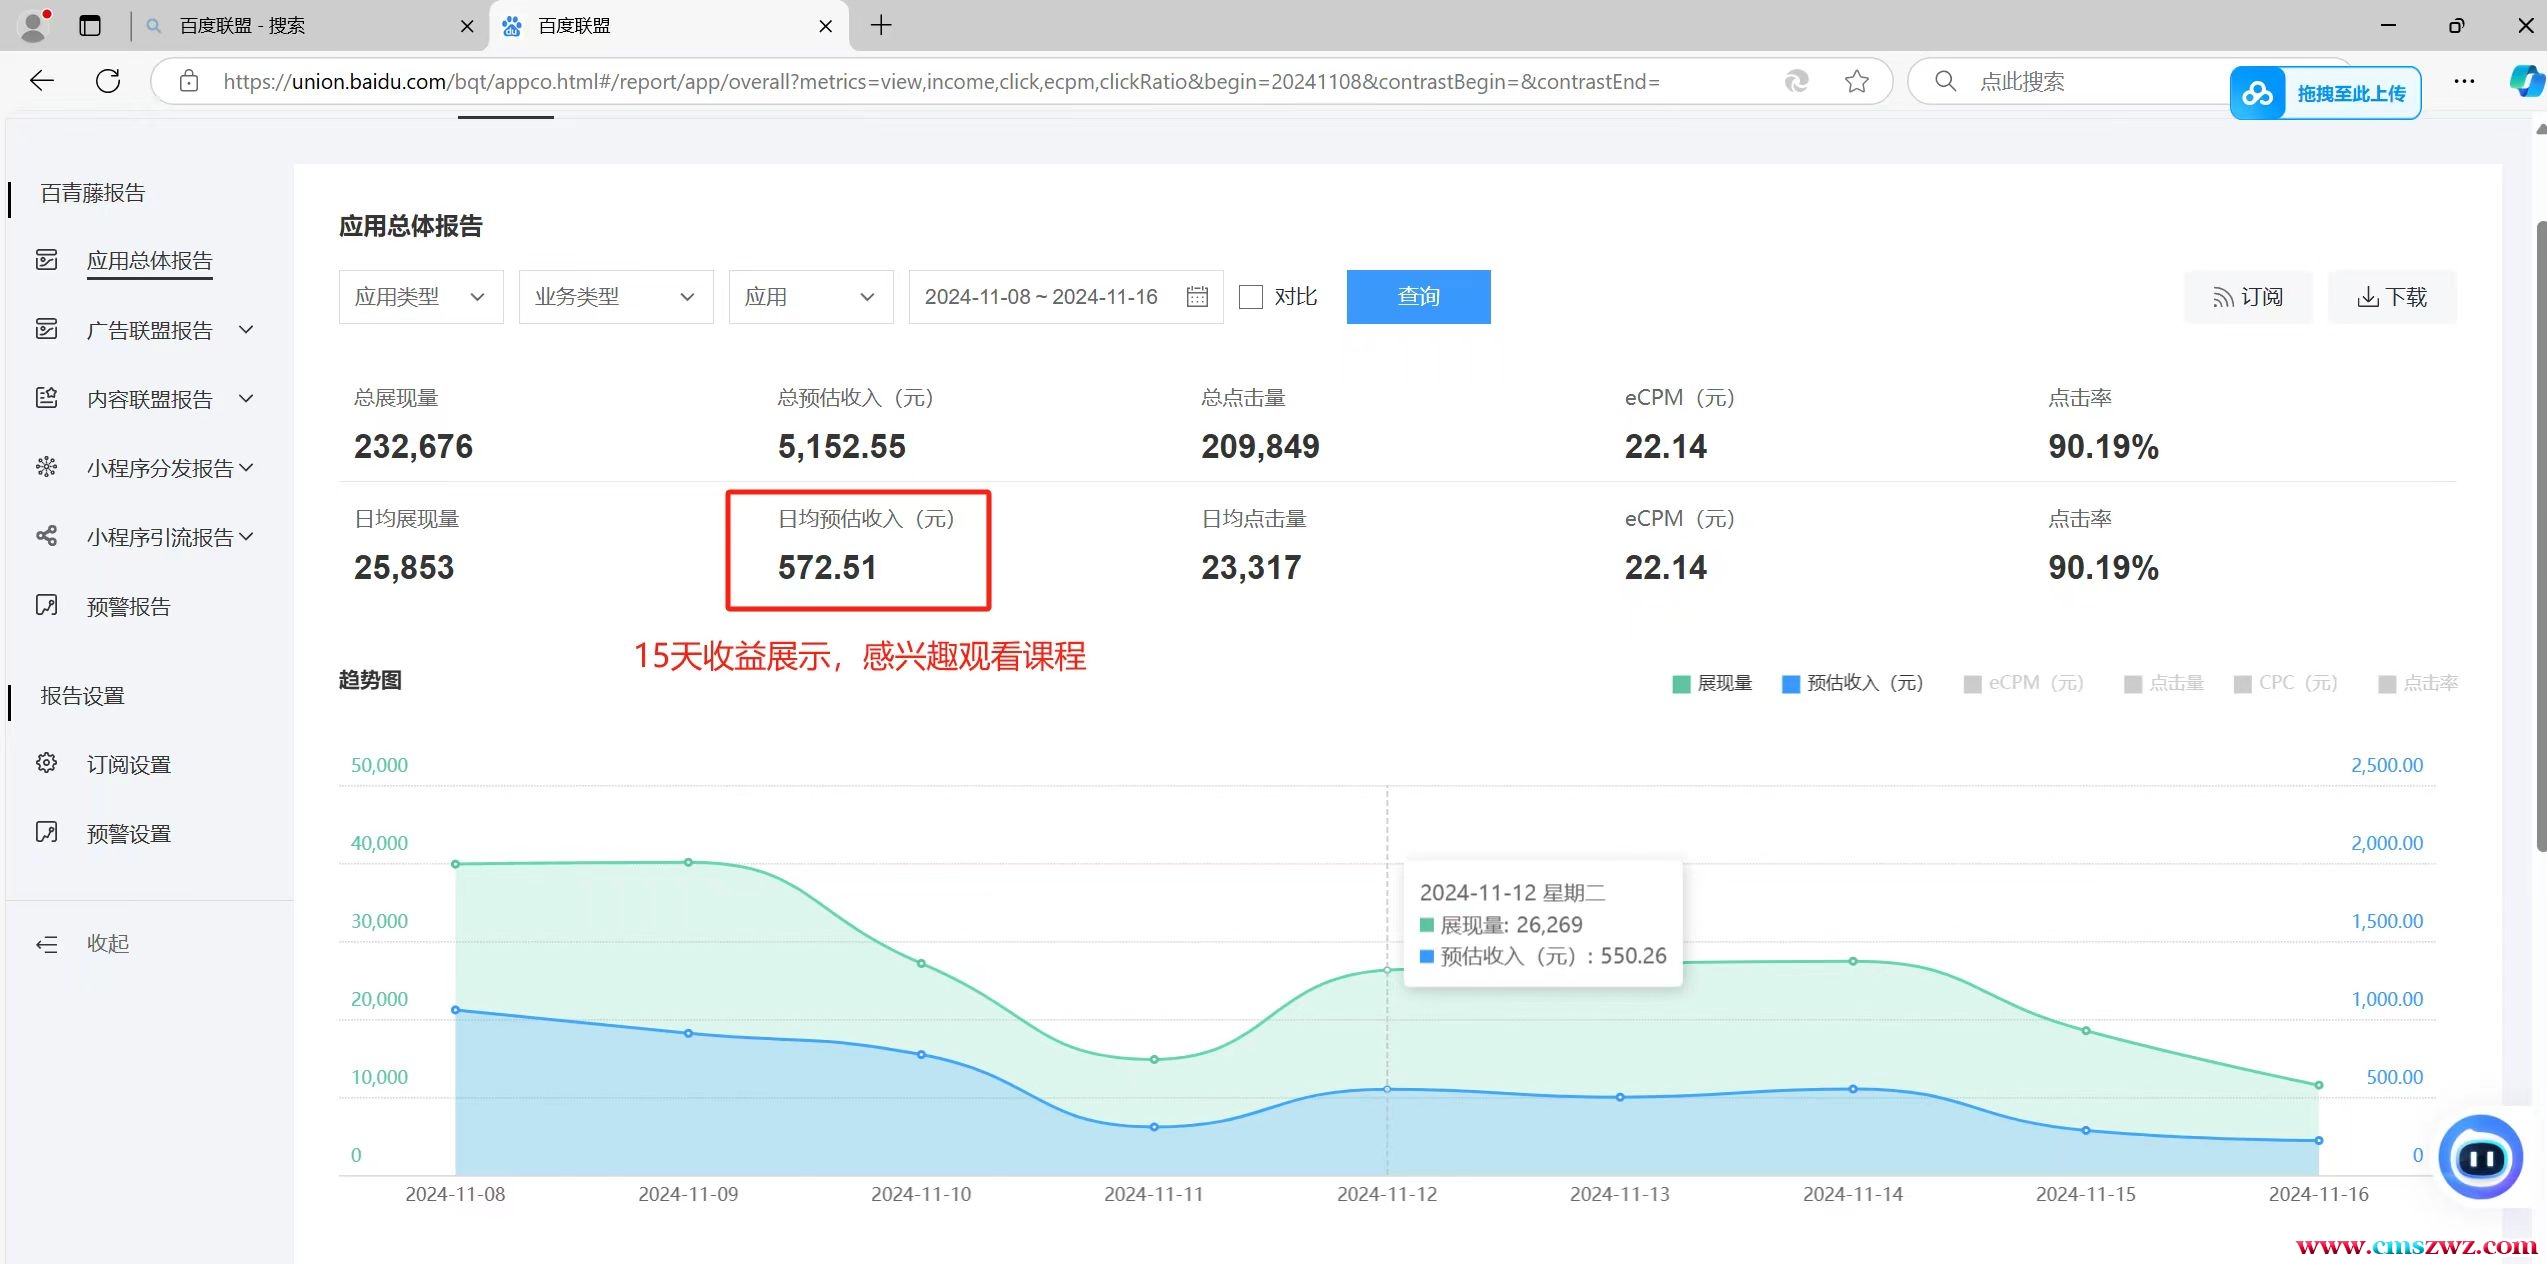Click the 2024-11-09 point on the 预估收入 line
Screen dimensions: 2547x1264
pos(688,1033)
